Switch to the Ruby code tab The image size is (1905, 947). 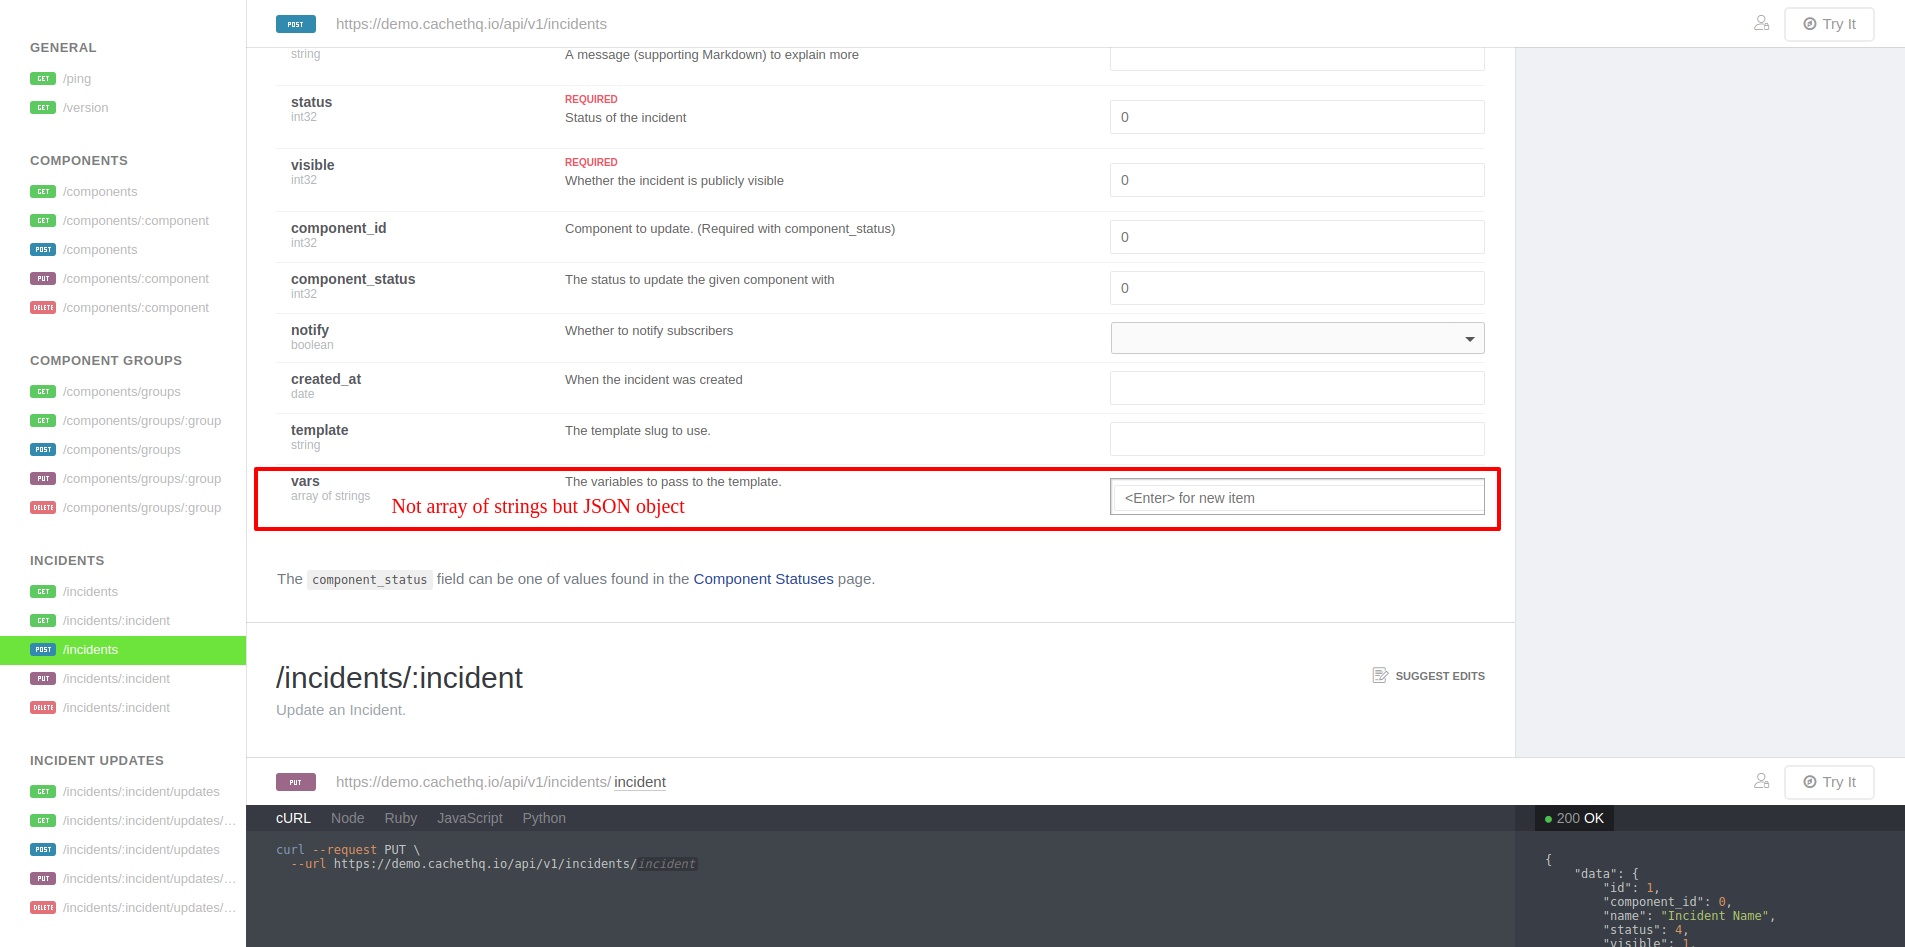pyautogui.click(x=400, y=818)
